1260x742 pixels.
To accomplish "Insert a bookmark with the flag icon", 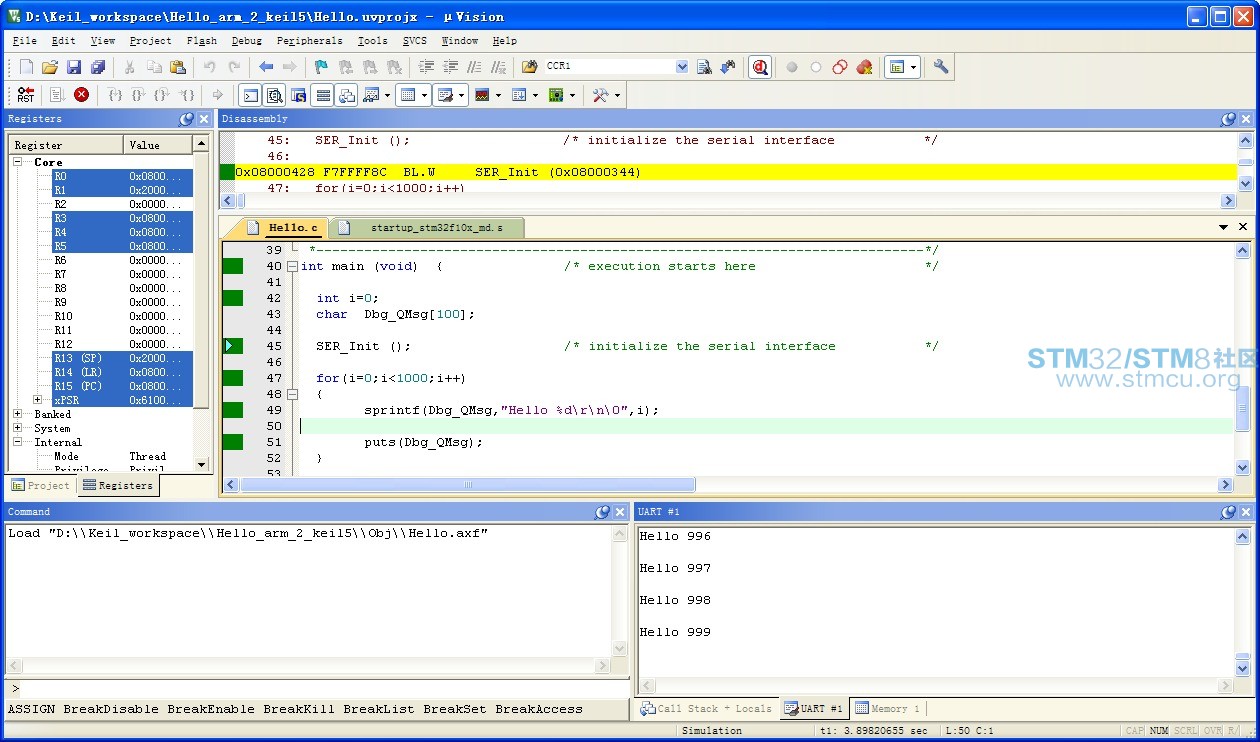I will click(321, 67).
